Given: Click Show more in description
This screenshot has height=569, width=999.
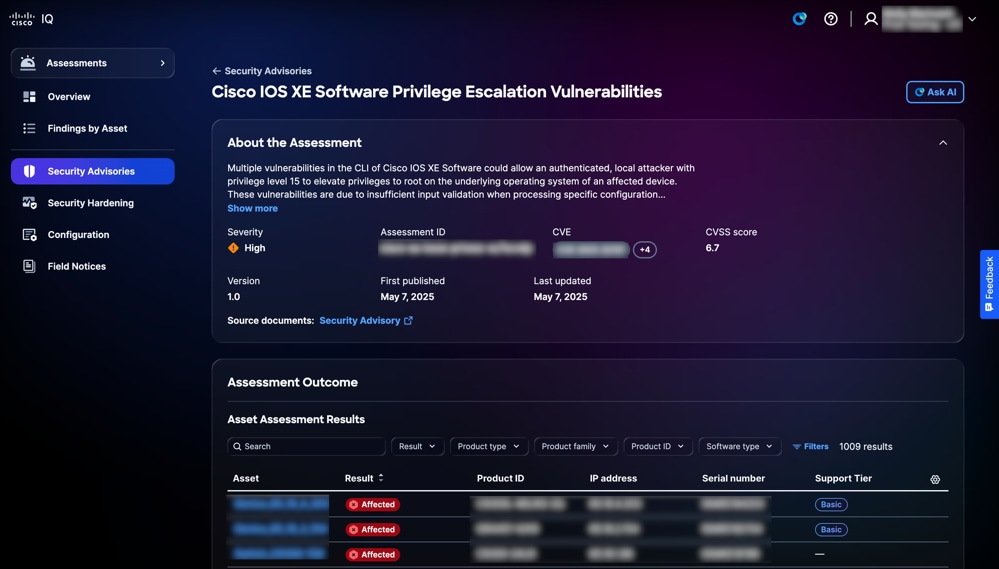Looking at the screenshot, I should click(x=252, y=208).
